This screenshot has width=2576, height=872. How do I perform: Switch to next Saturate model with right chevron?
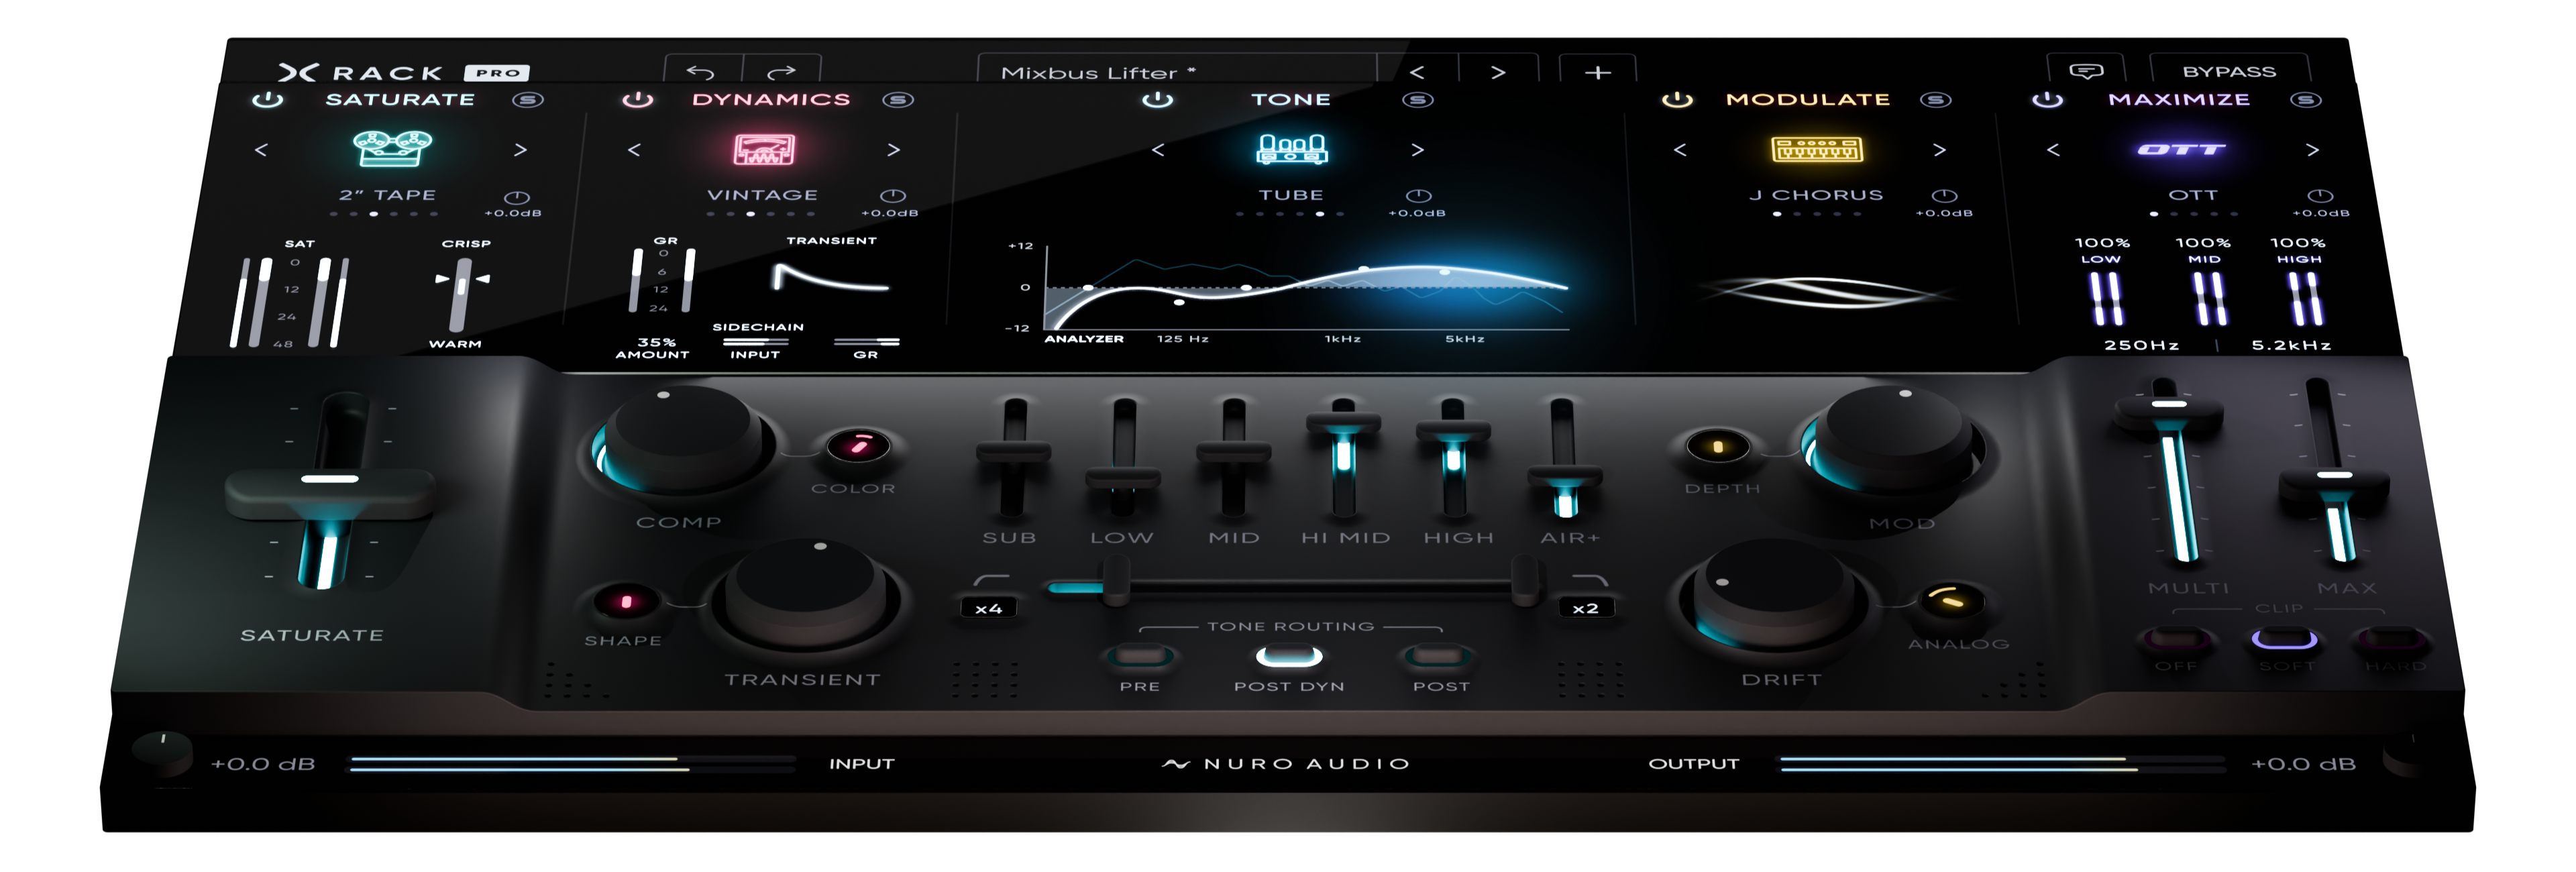click(x=520, y=150)
